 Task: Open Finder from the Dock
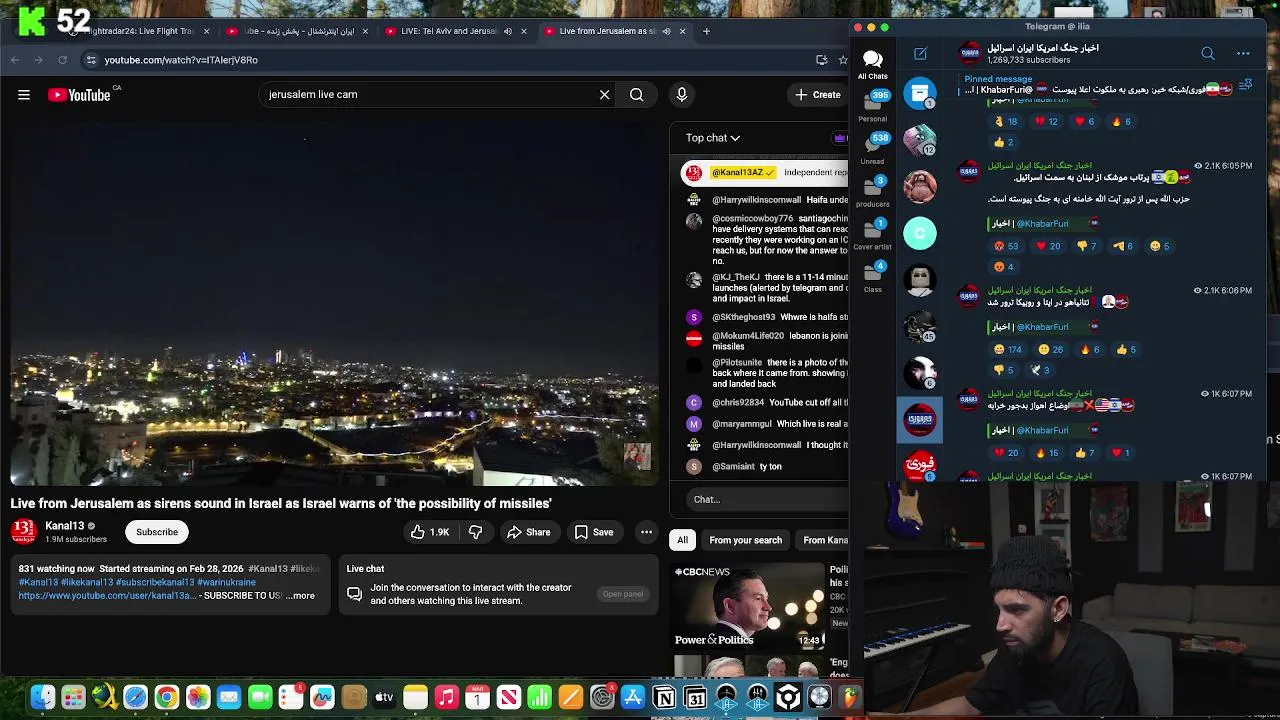[x=43, y=697]
